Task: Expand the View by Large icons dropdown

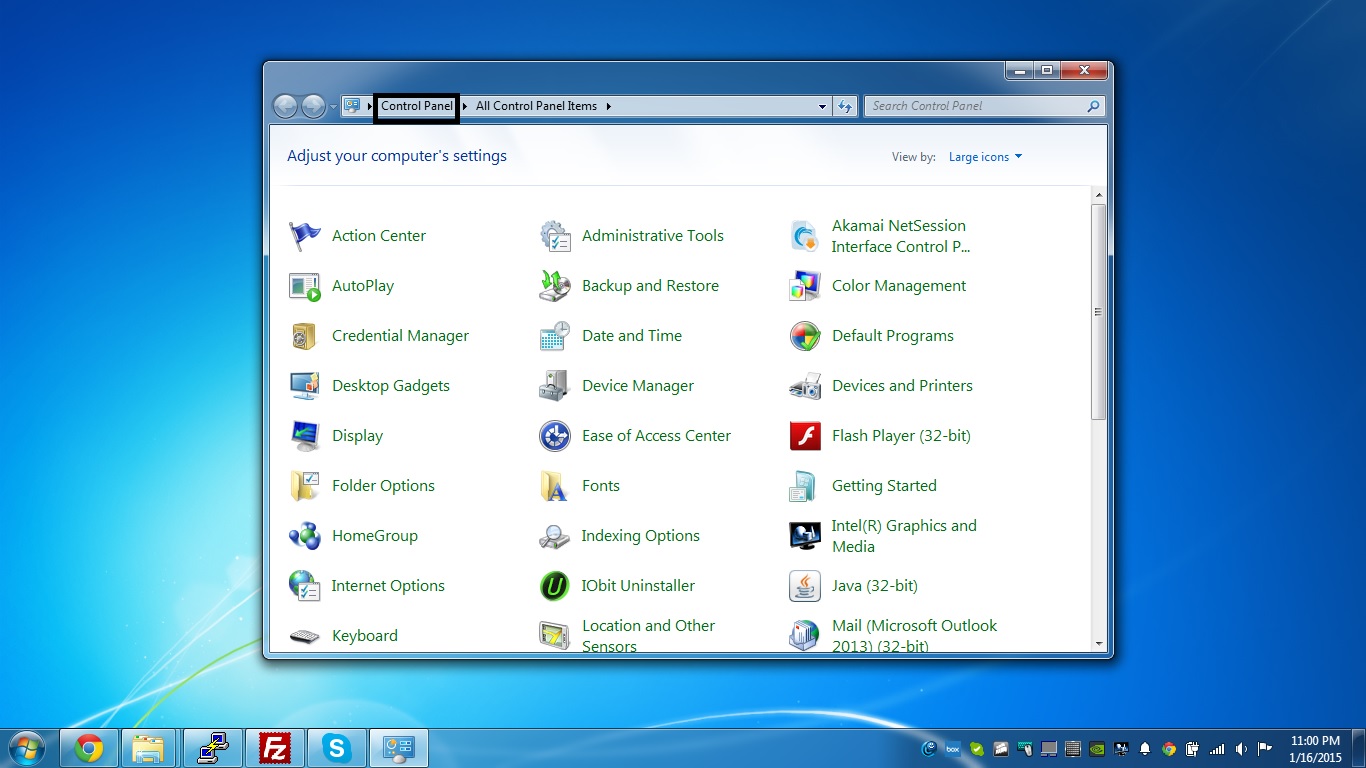Action: [x=986, y=157]
